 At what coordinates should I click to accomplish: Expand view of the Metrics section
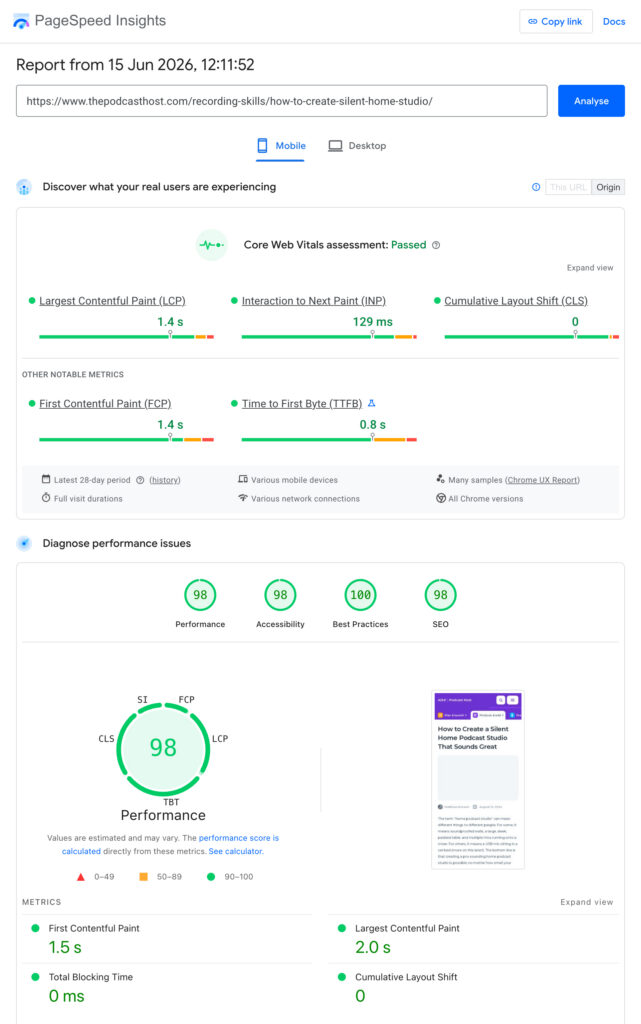586,902
